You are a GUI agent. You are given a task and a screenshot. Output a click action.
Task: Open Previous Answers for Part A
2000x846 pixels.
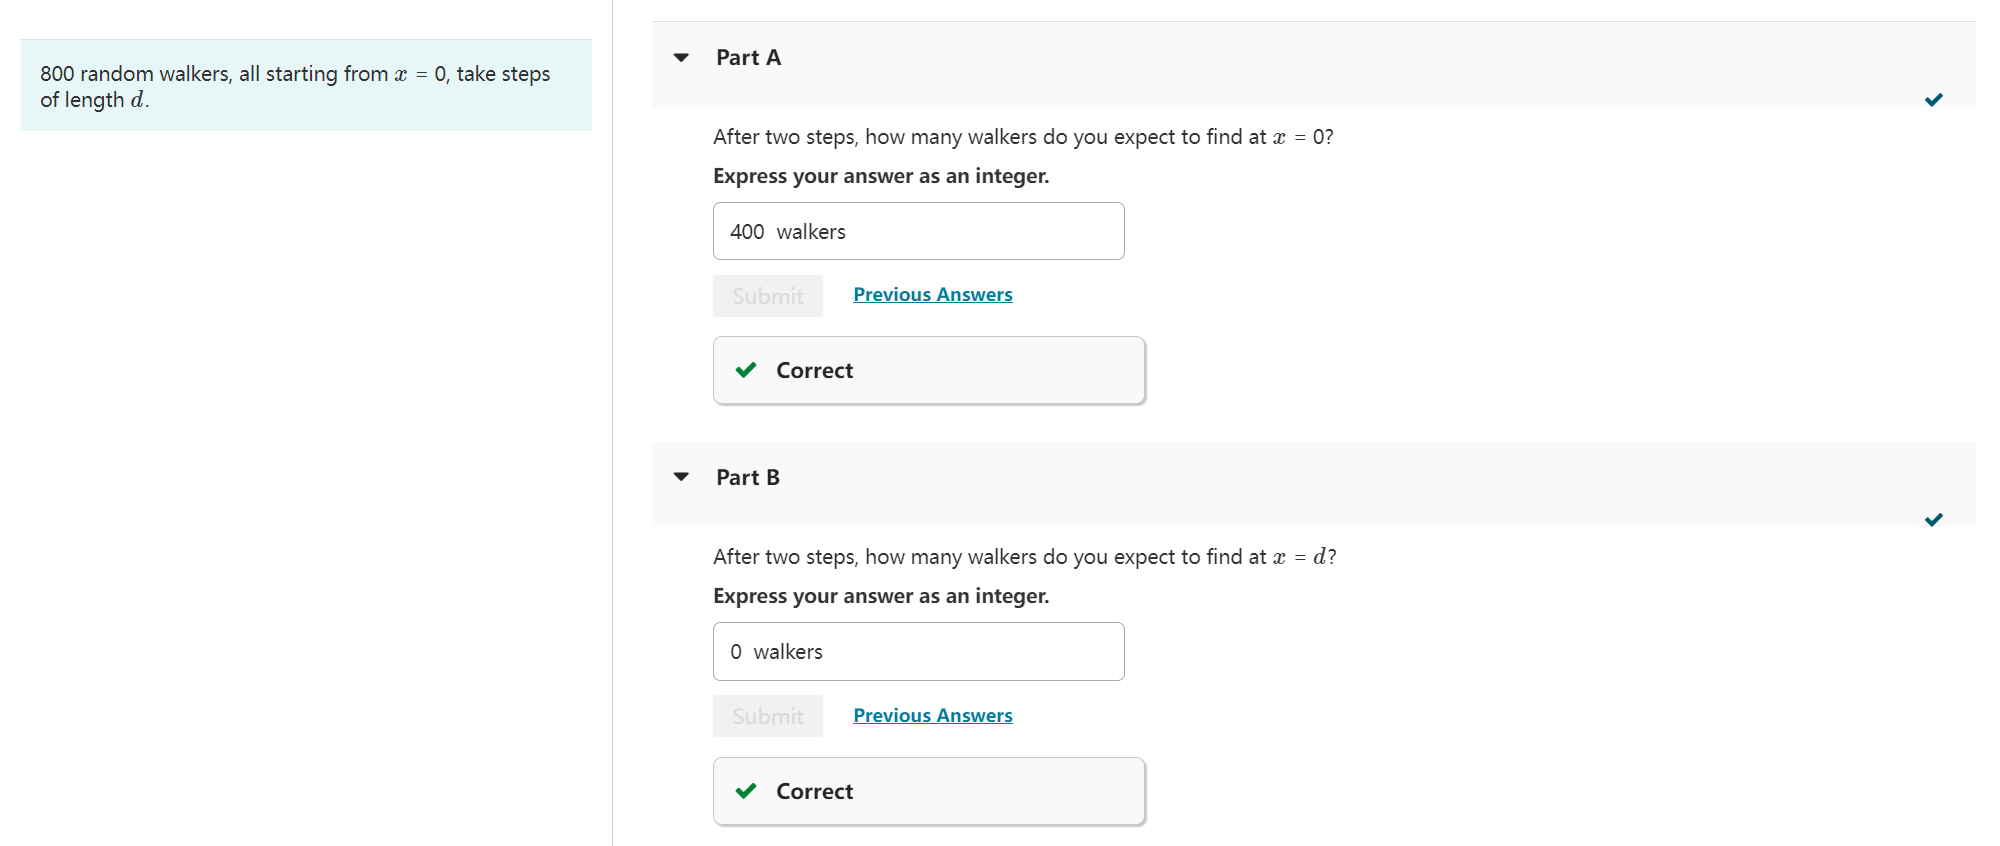tap(932, 294)
